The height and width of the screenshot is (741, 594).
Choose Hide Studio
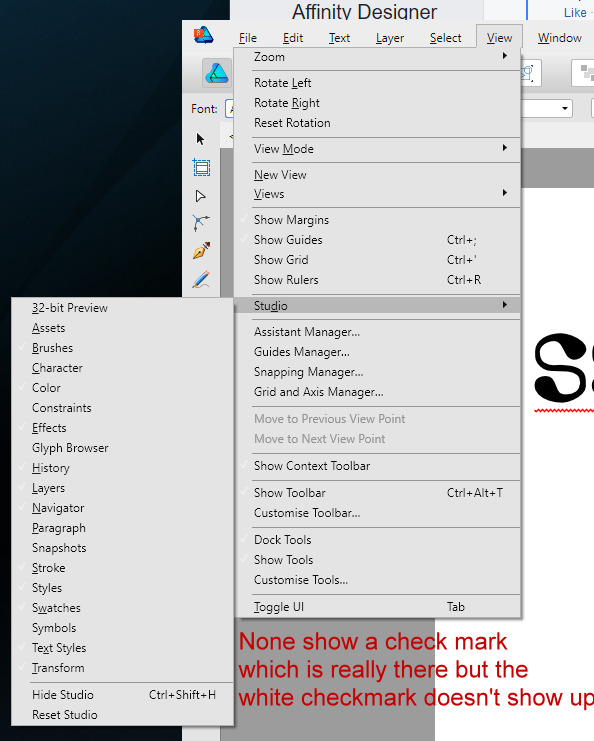[x=122, y=695]
